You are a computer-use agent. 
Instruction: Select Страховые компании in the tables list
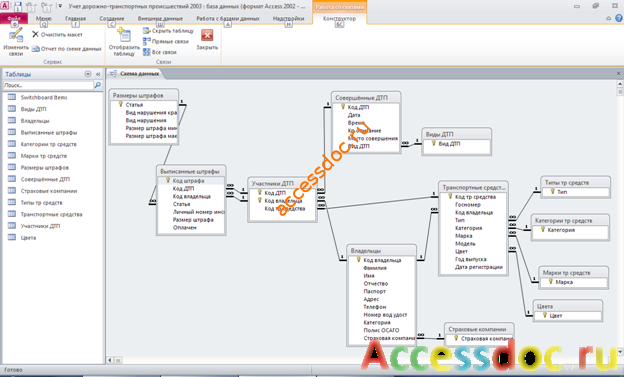click(x=49, y=191)
